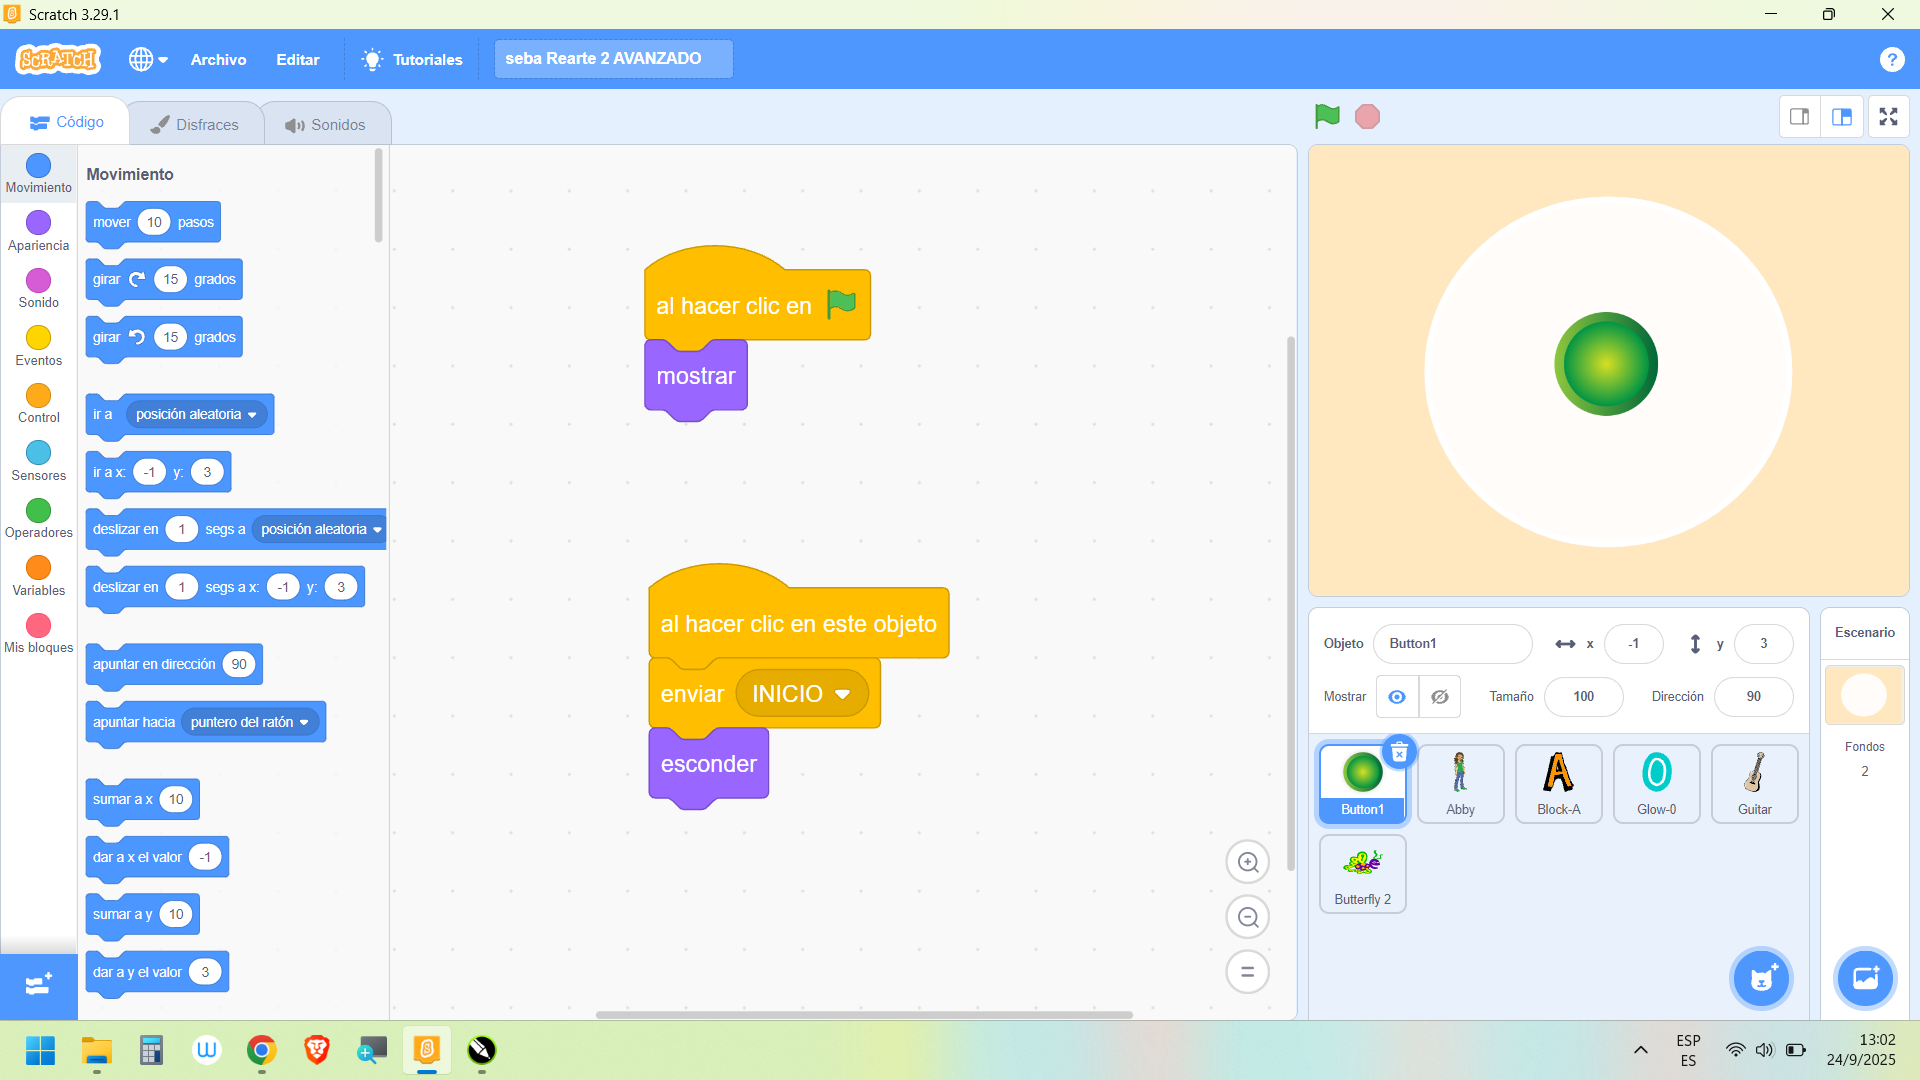Viewport: 1920px width, 1080px height.
Task: Click the green flag to run the project
Action: click(1327, 117)
